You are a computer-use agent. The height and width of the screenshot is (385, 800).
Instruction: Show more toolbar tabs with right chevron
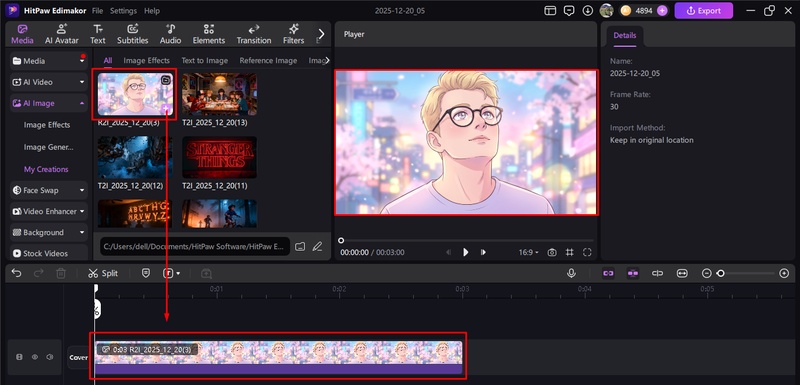pos(321,34)
